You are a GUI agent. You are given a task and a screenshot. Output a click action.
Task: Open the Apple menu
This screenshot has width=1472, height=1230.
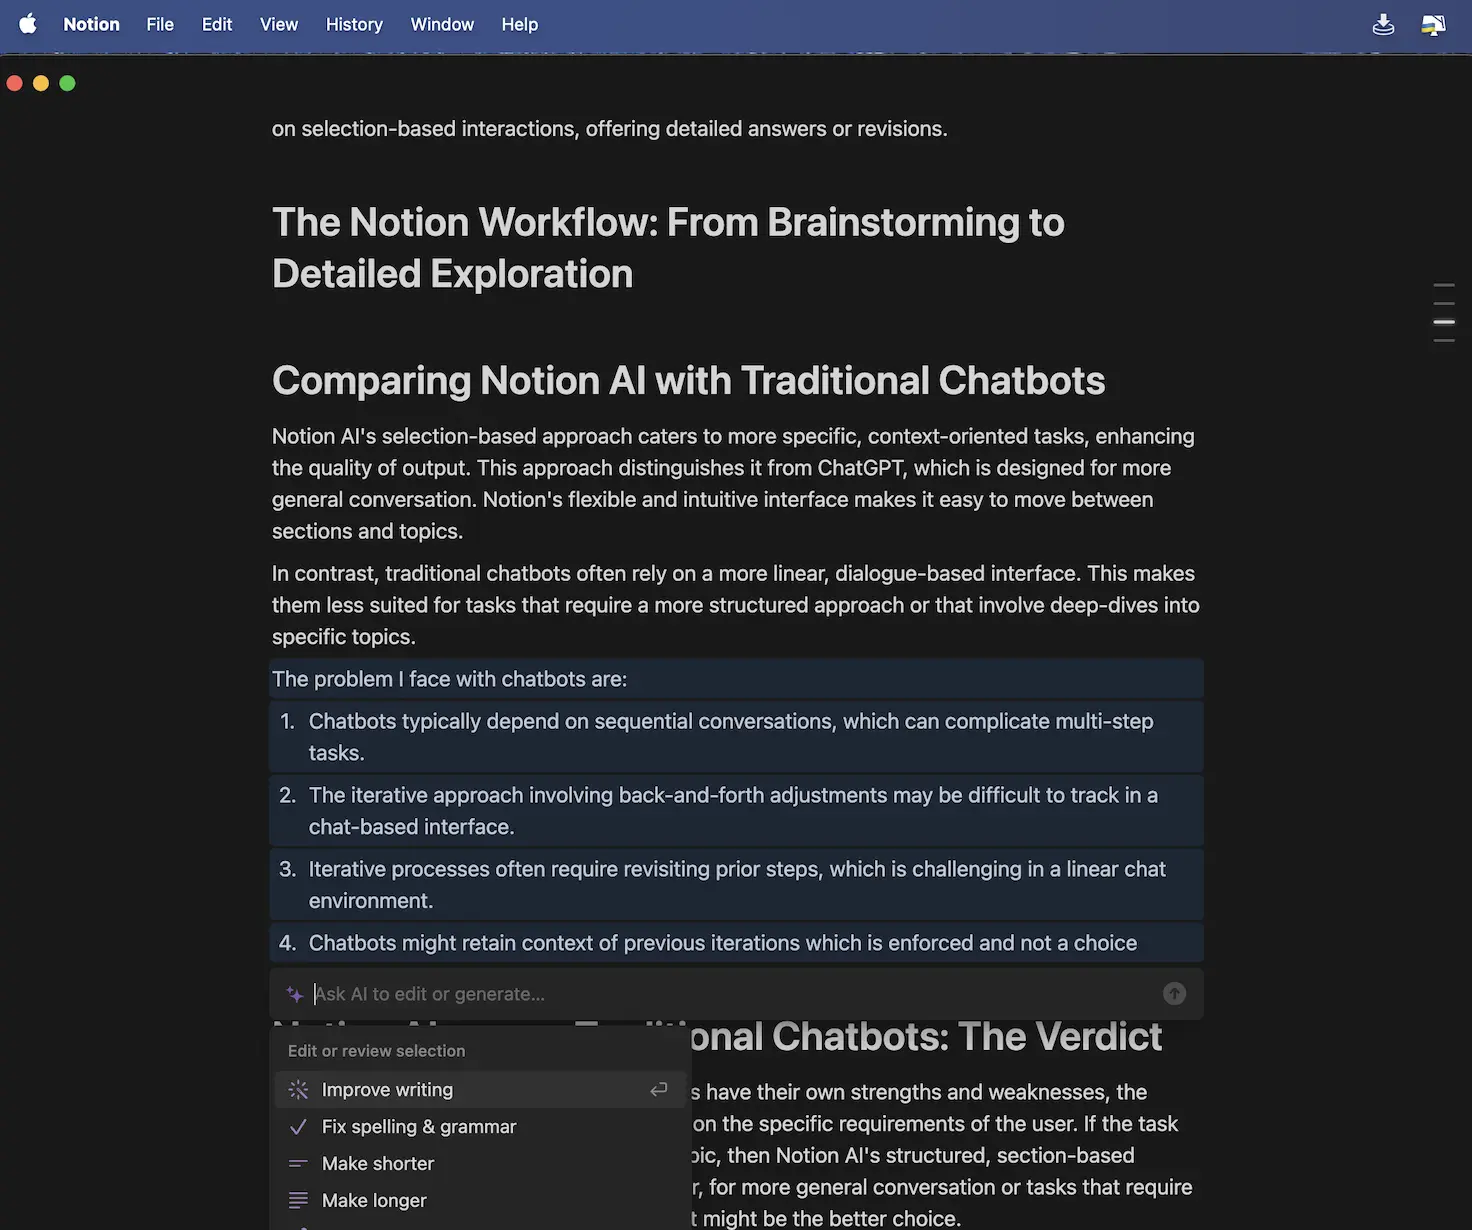[28, 24]
